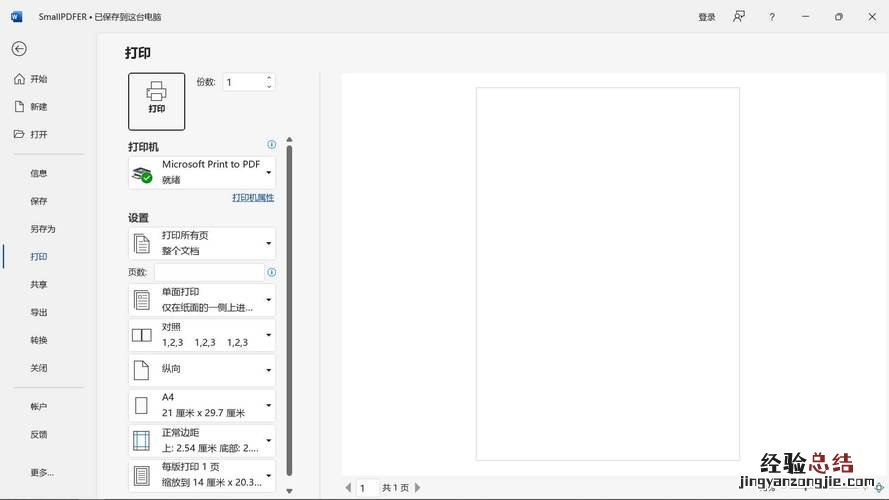Select 转换 in the sidebar
Viewport: 889px width, 500px height.
[39, 340]
